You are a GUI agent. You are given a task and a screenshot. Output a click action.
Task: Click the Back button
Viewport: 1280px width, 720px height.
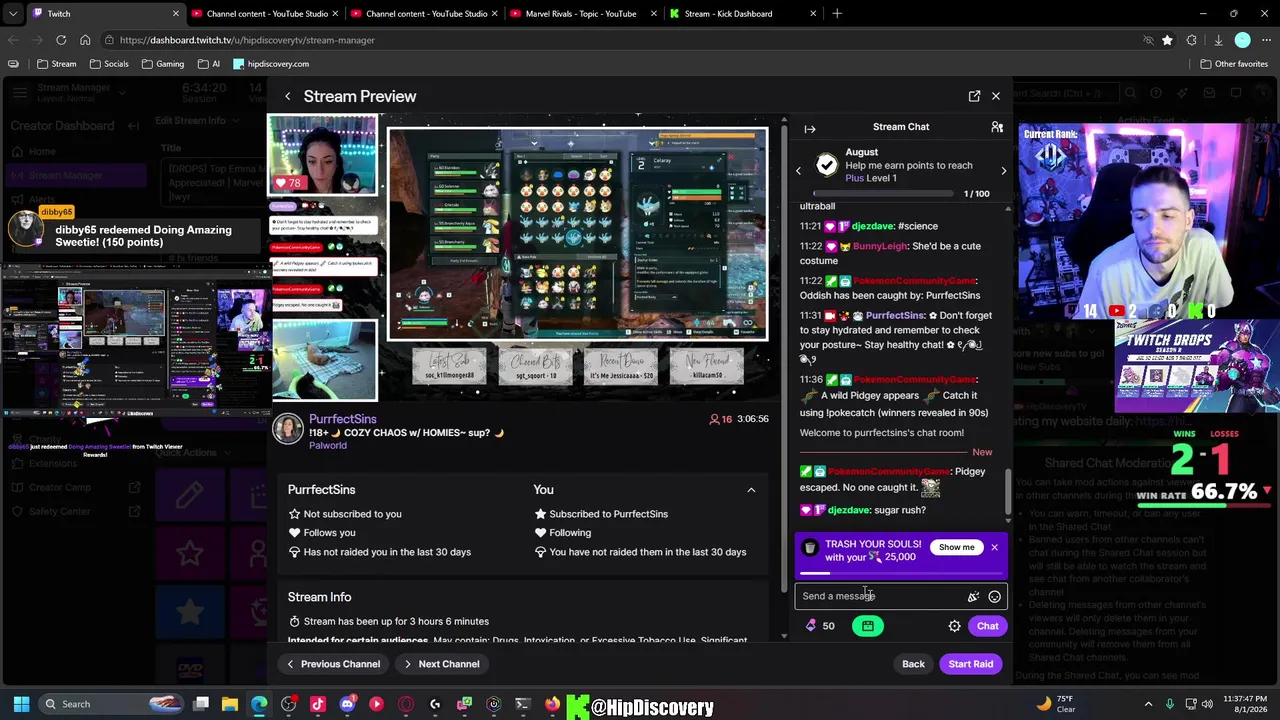(913, 664)
